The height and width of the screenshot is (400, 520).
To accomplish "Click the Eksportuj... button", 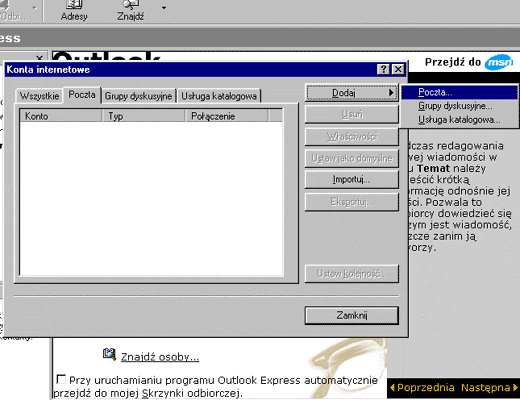I will click(x=352, y=202).
